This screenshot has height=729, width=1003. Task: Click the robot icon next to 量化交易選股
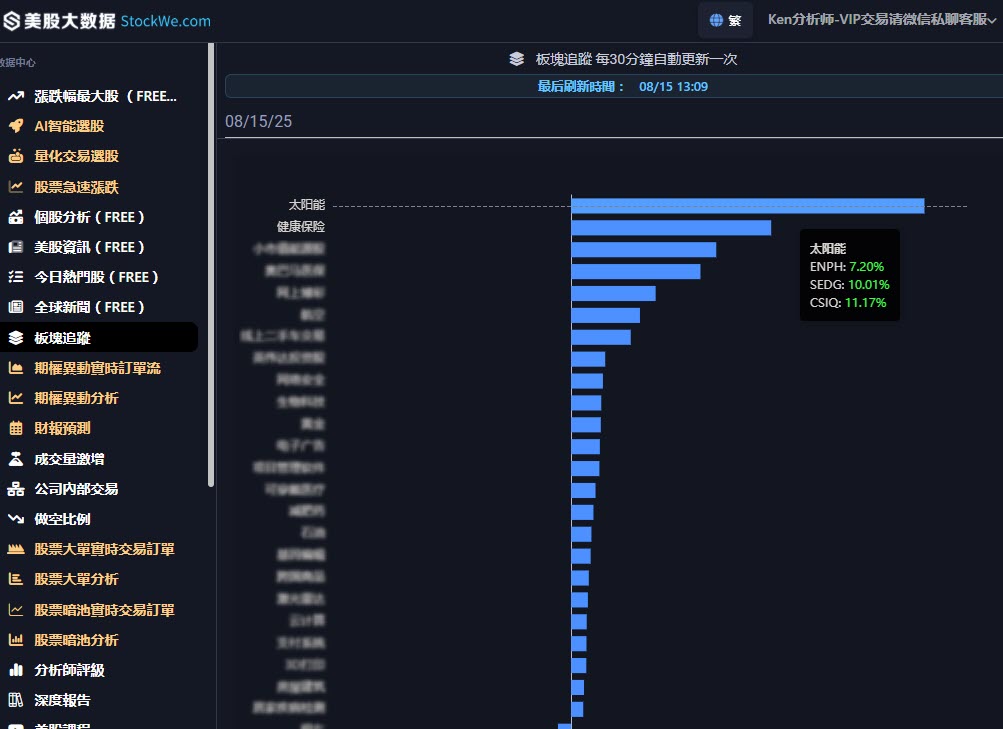point(16,156)
